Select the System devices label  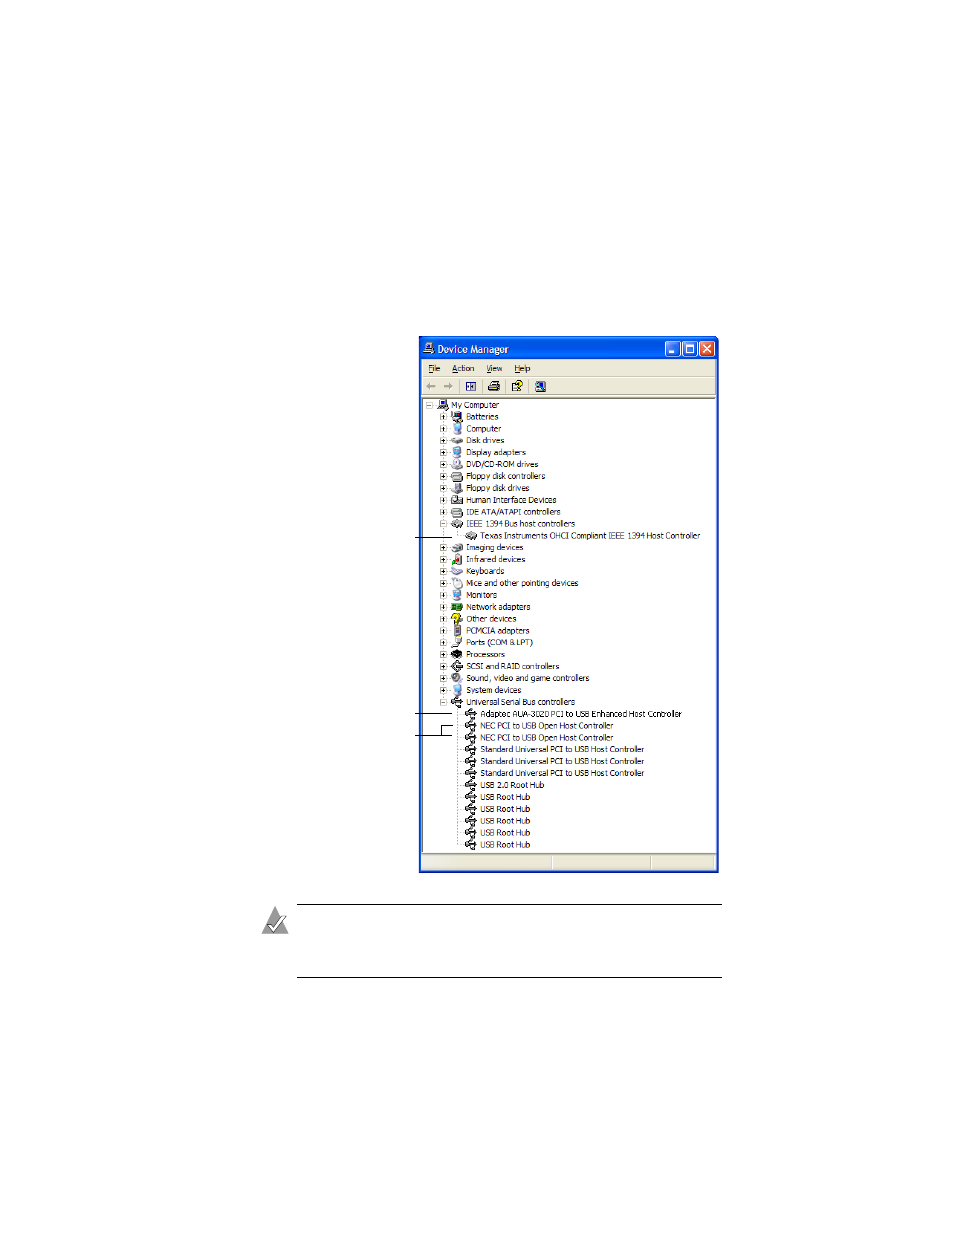[493, 690]
